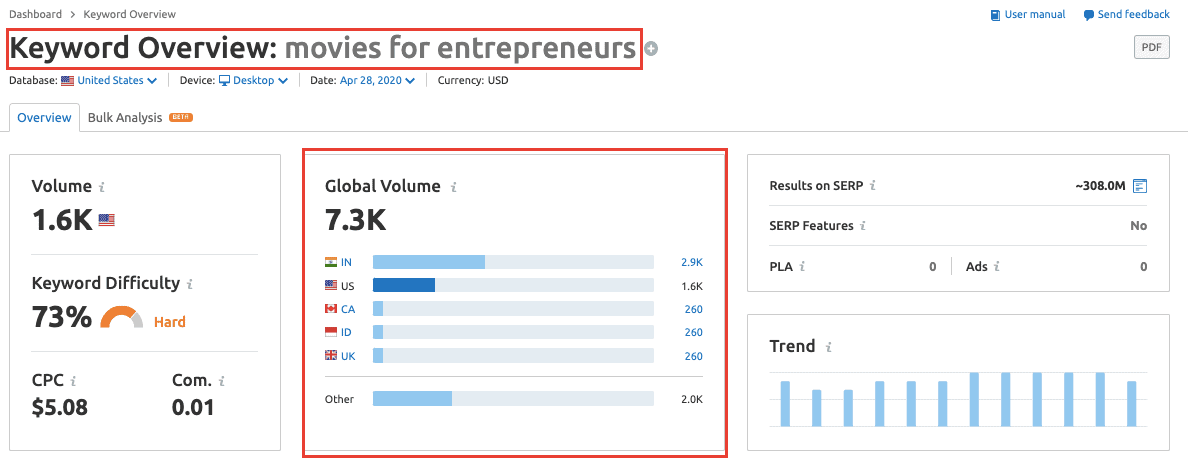Open the Apr 28, 2020 date dropdown
The width and height of the screenshot is (1188, 465).
click(x=377, y=80)
